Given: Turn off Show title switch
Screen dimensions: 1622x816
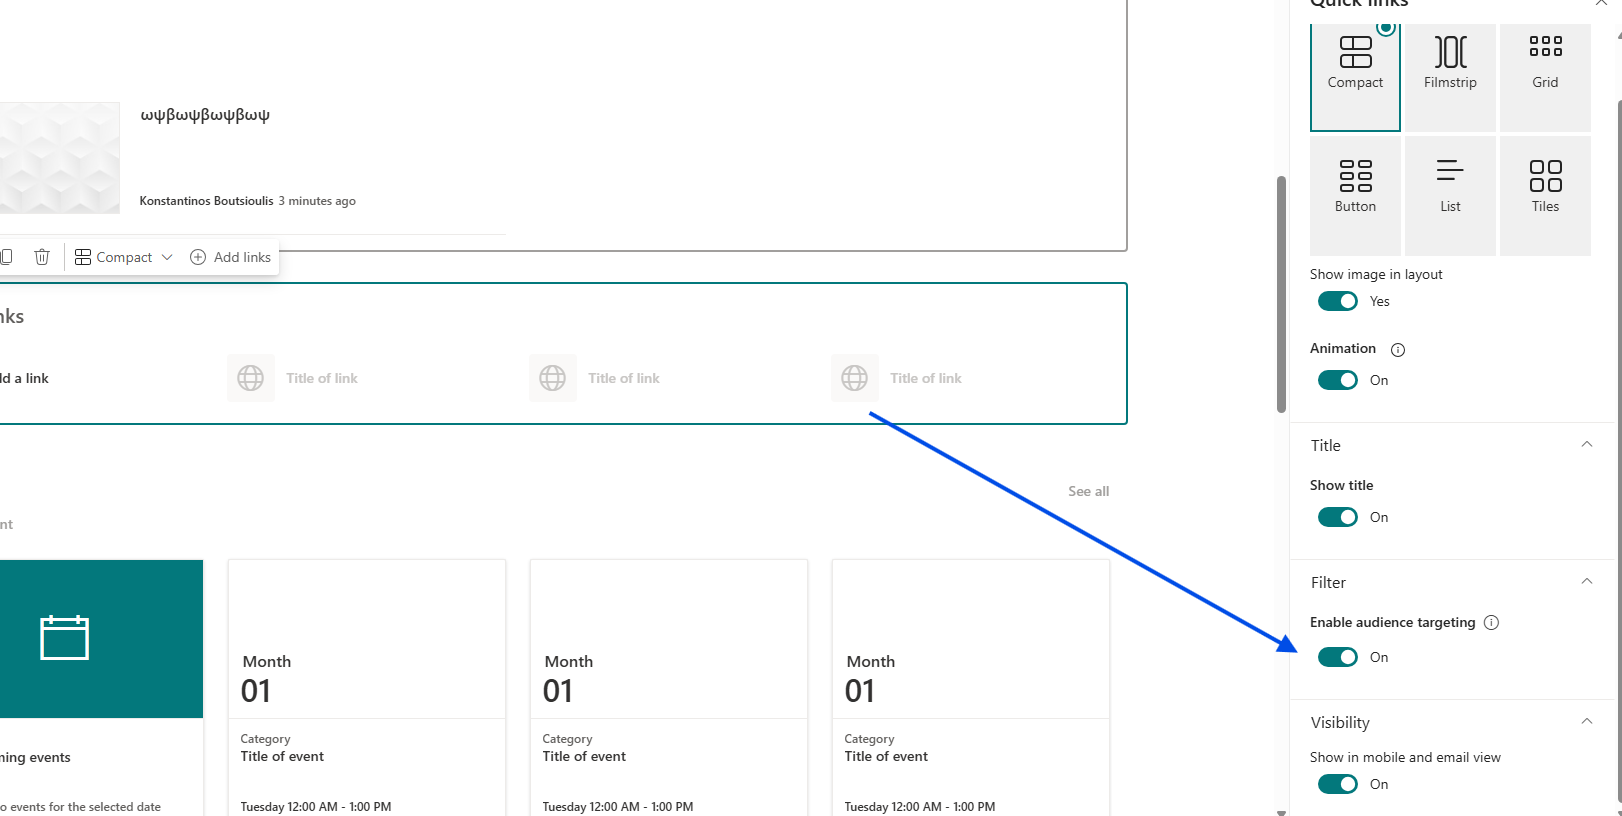Looking at the screenshot, I should pos(1337,517).
